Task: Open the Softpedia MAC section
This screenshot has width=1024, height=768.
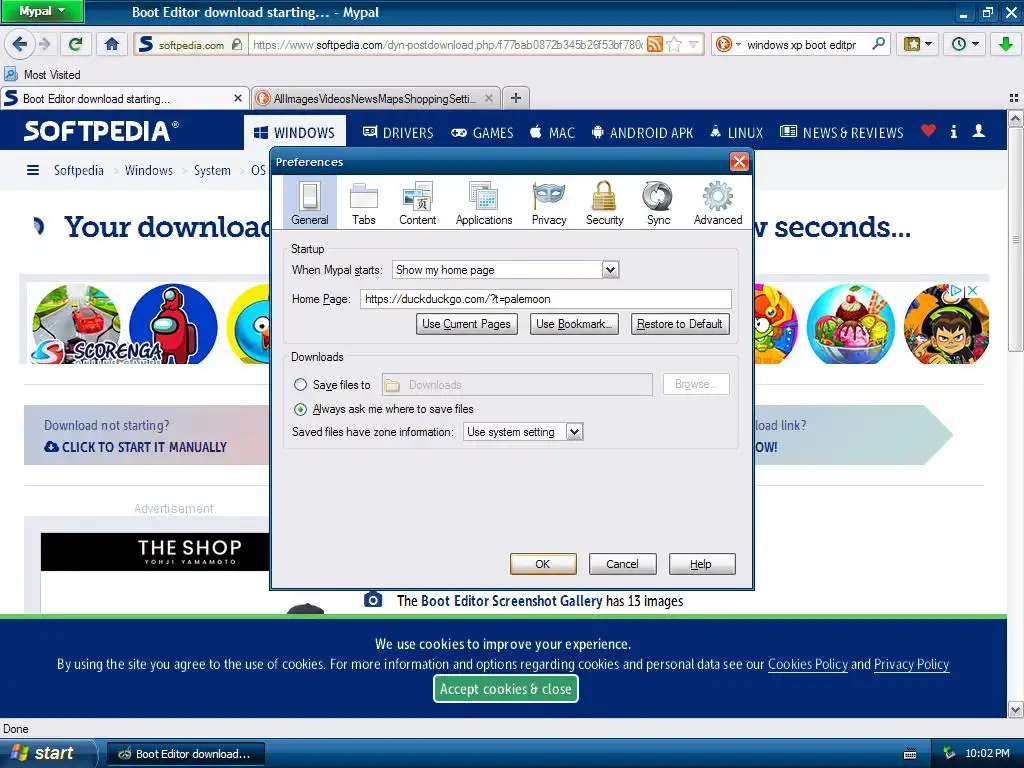Action: 552,133
